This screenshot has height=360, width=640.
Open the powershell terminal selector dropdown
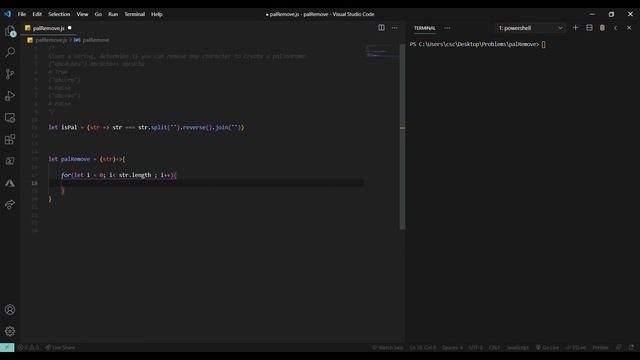coord(530,28)
